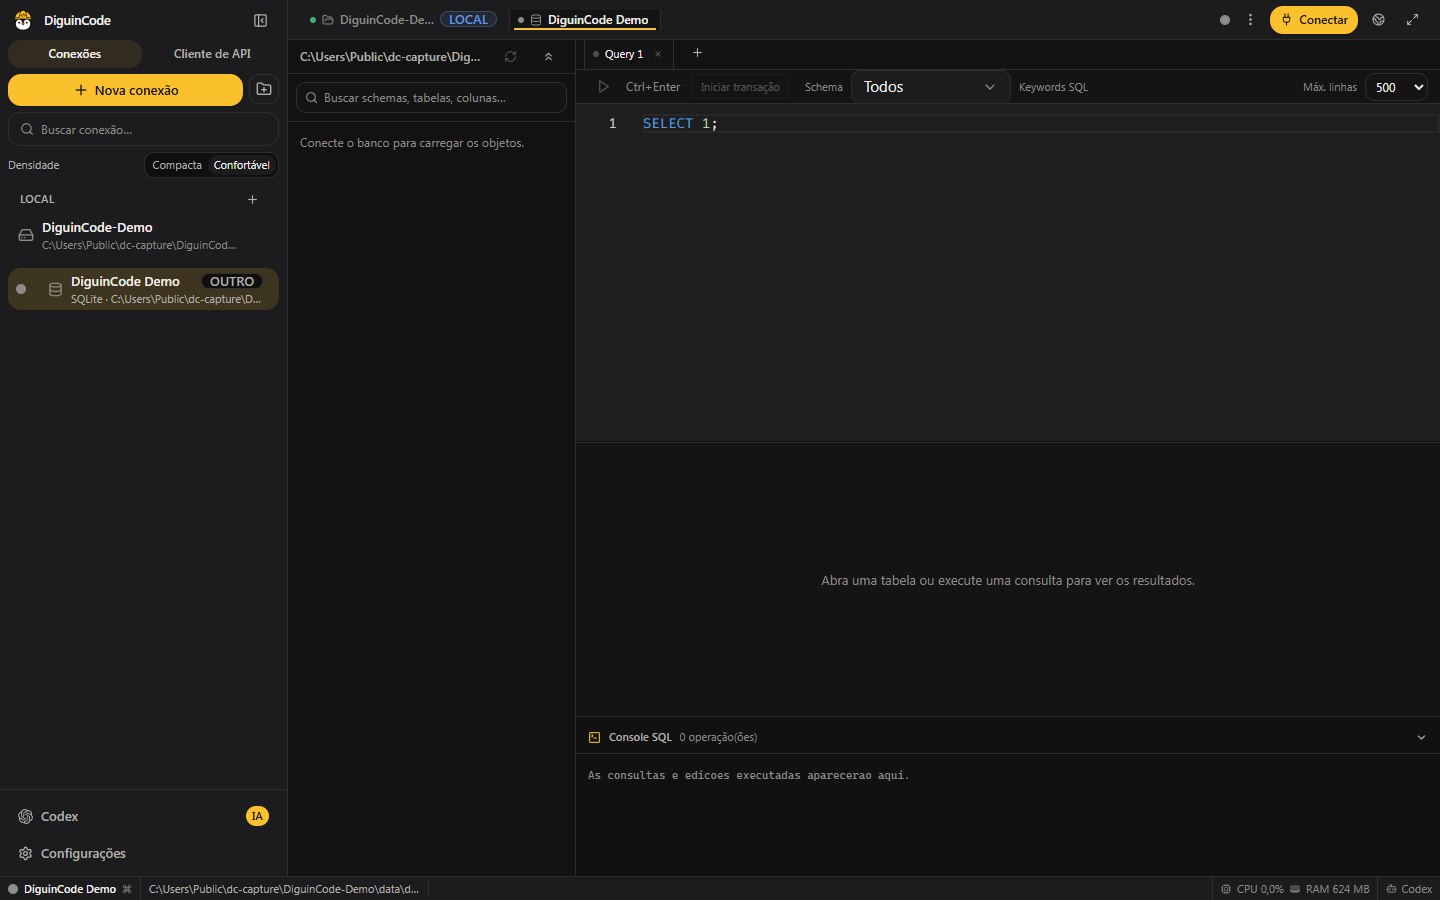This screenshot has height=900, width=1440.
Task: Open the Codex icon in top bar
Action: 1379,20
